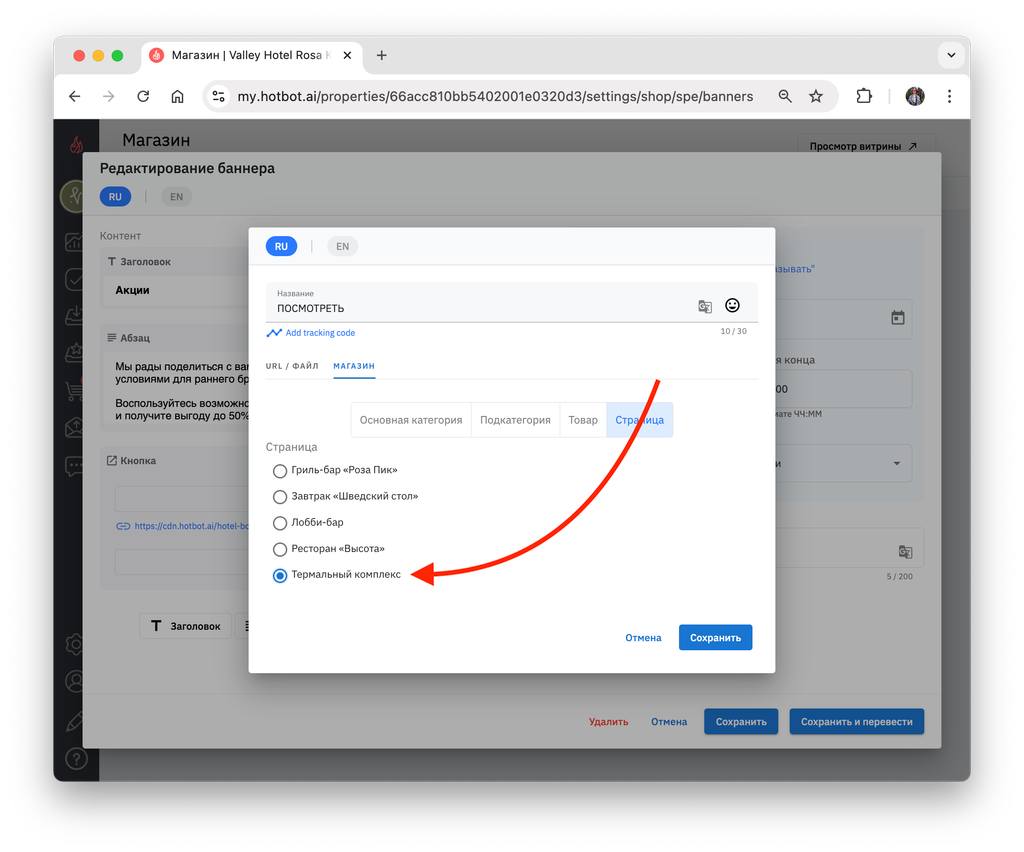Click Сохранить in the dialog
The width and height of the screenshot is (1024, 852).
(715, 638)
